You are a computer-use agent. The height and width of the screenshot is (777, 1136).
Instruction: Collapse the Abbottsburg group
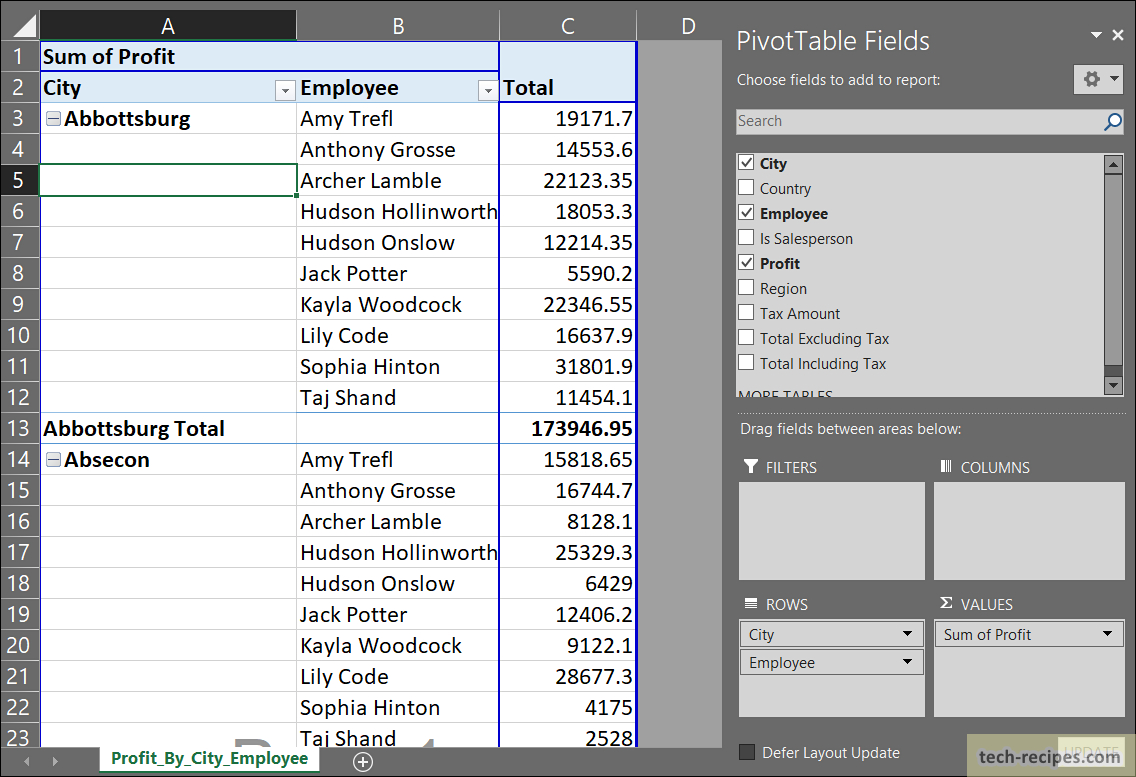52,118
